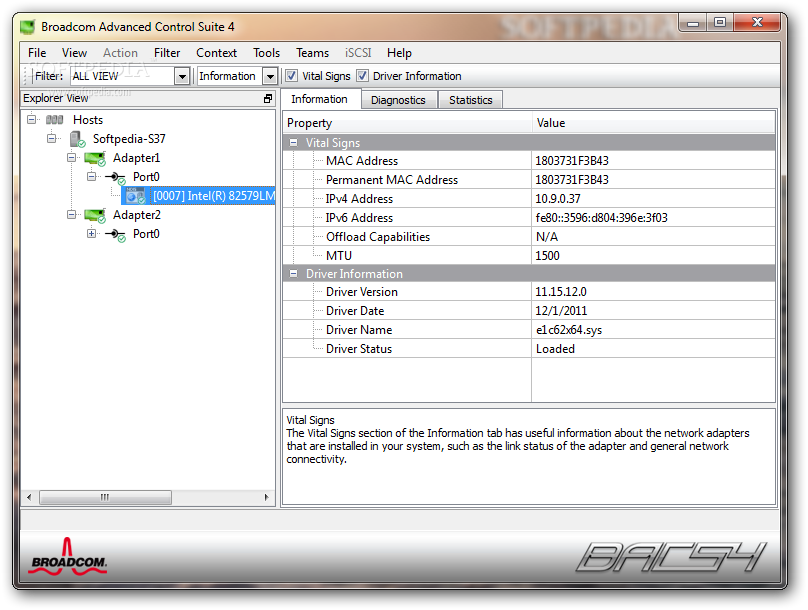Click the Broadcom logo

pyautogui.click(x=69, y=557)
